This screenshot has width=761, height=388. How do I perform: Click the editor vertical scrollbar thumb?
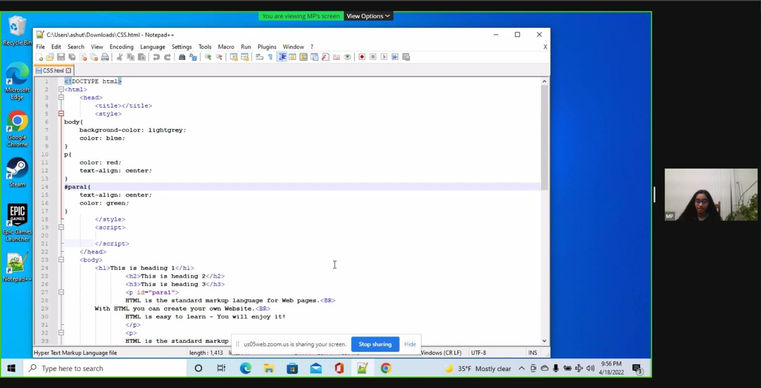[544, 138]
